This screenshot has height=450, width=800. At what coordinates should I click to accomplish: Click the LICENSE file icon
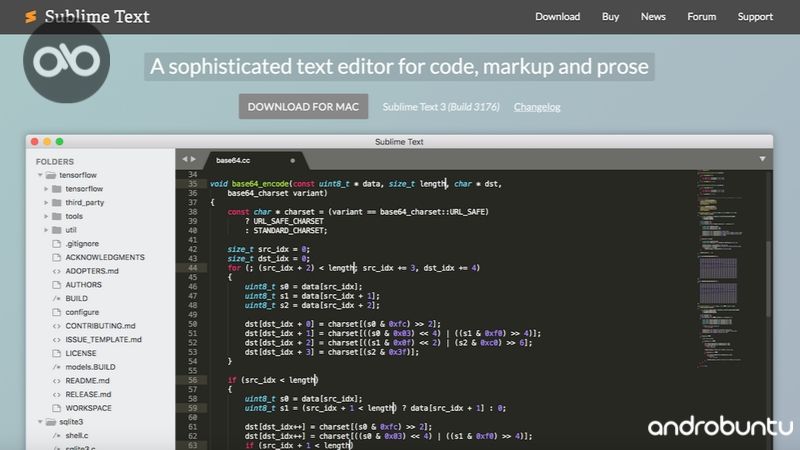tap(57, 353)
